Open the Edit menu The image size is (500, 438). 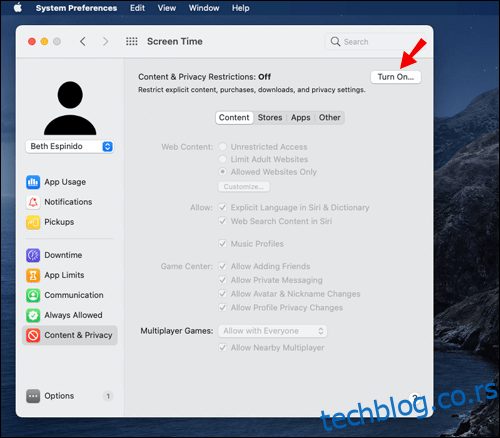pos(137,8)
